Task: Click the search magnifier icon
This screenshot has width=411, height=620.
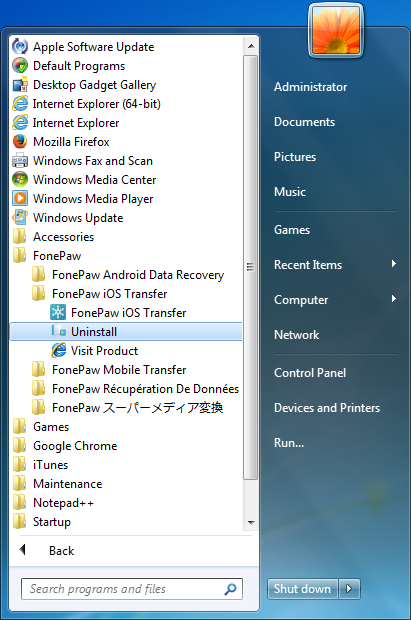Action: click(x=230, y=589)
